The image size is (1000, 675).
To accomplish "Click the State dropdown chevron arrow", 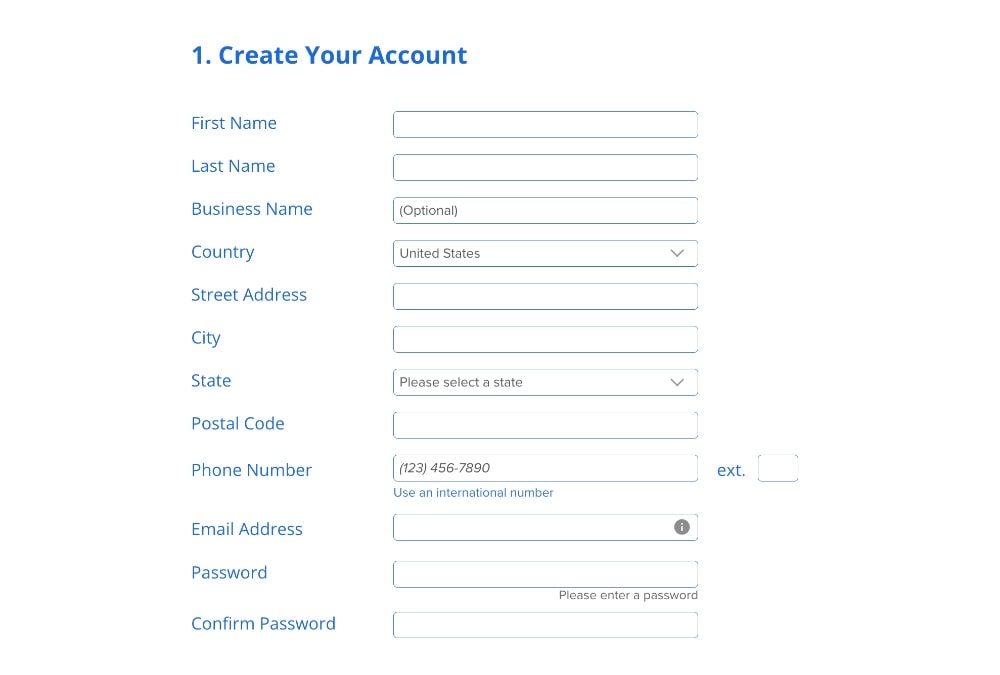I will (x=677, y=382).
